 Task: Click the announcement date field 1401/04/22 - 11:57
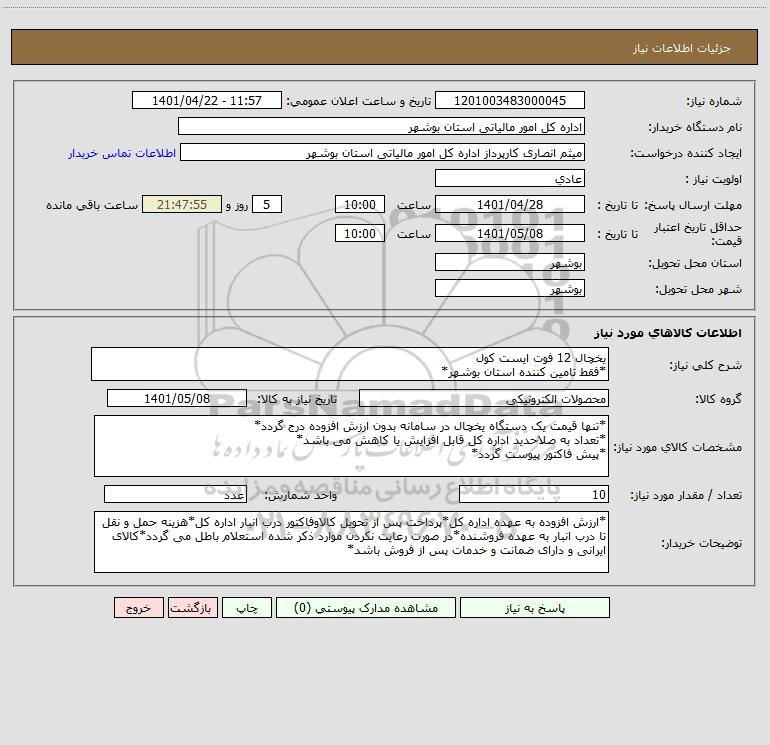click(207, 100)
